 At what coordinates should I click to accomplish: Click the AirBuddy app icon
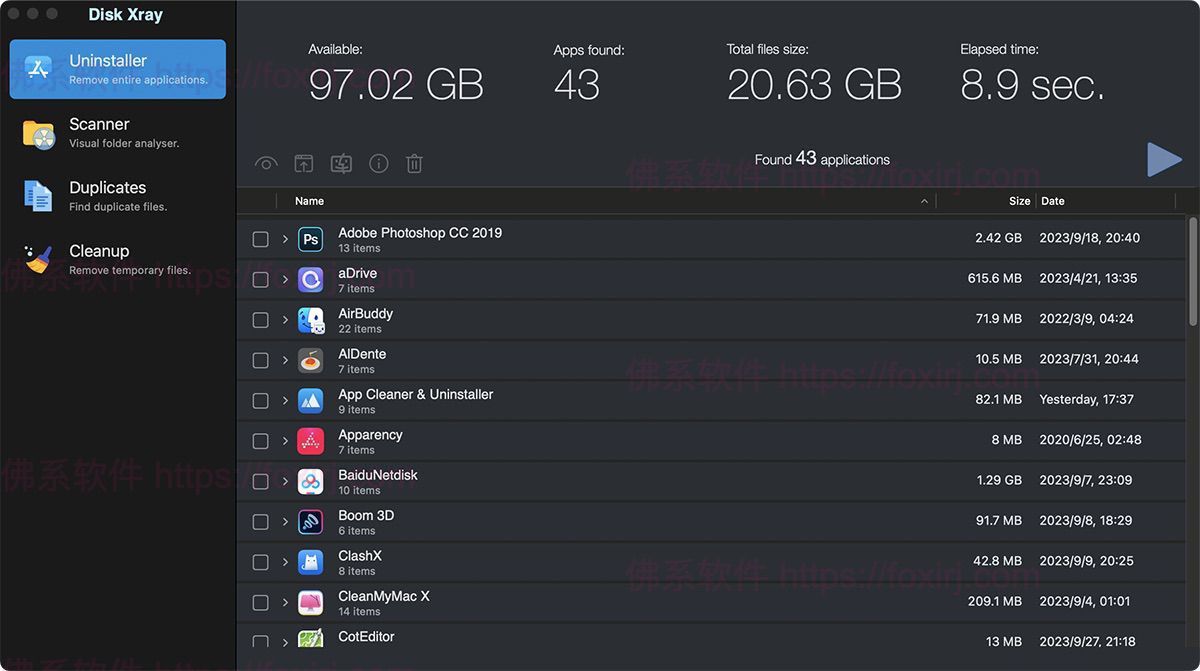point(310,320)
